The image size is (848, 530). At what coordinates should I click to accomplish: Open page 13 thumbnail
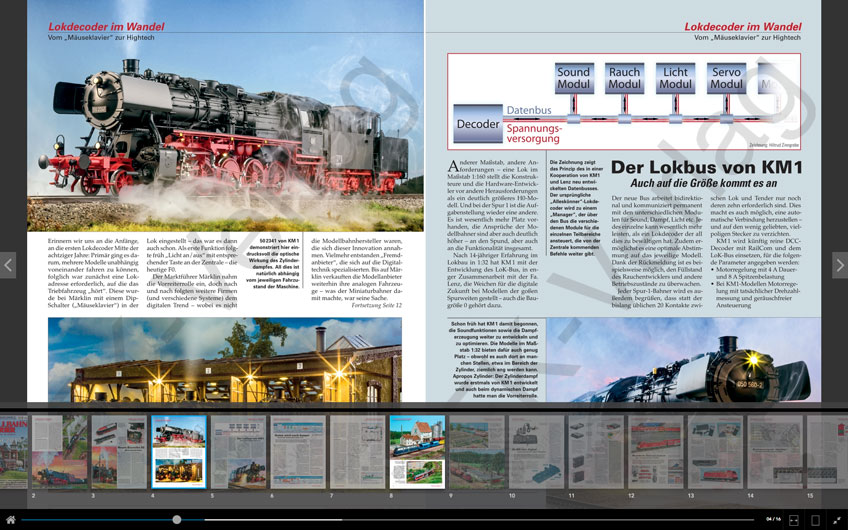click(716, 452)
